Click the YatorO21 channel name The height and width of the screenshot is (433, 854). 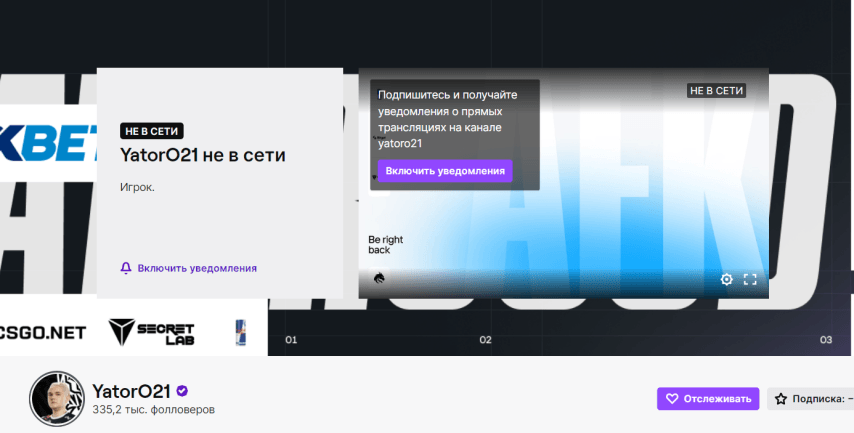point(132,391)
